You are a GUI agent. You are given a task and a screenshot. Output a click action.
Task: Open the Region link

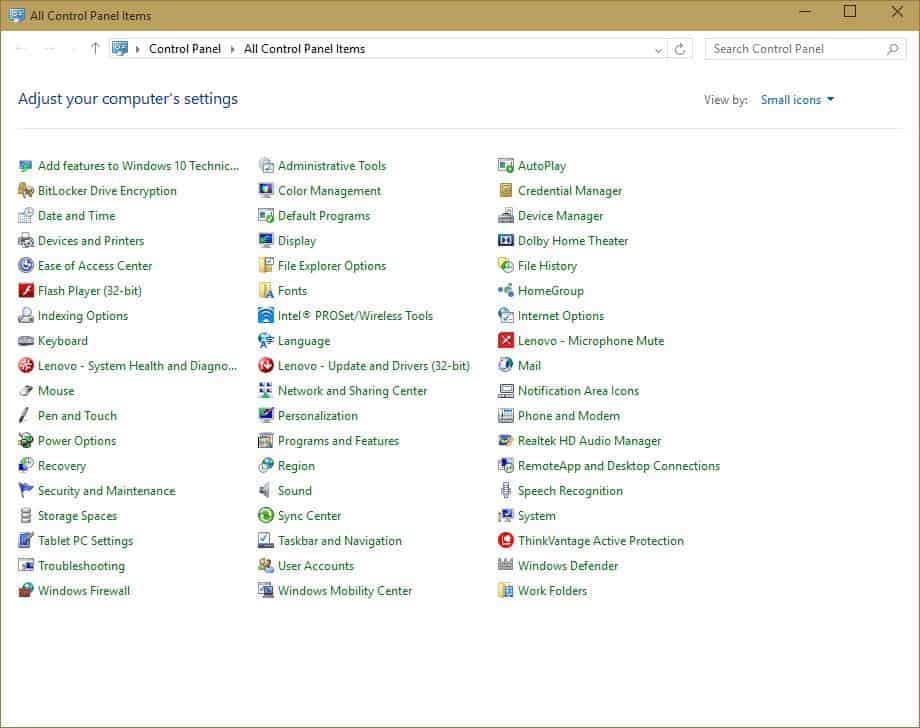(296, 466)
